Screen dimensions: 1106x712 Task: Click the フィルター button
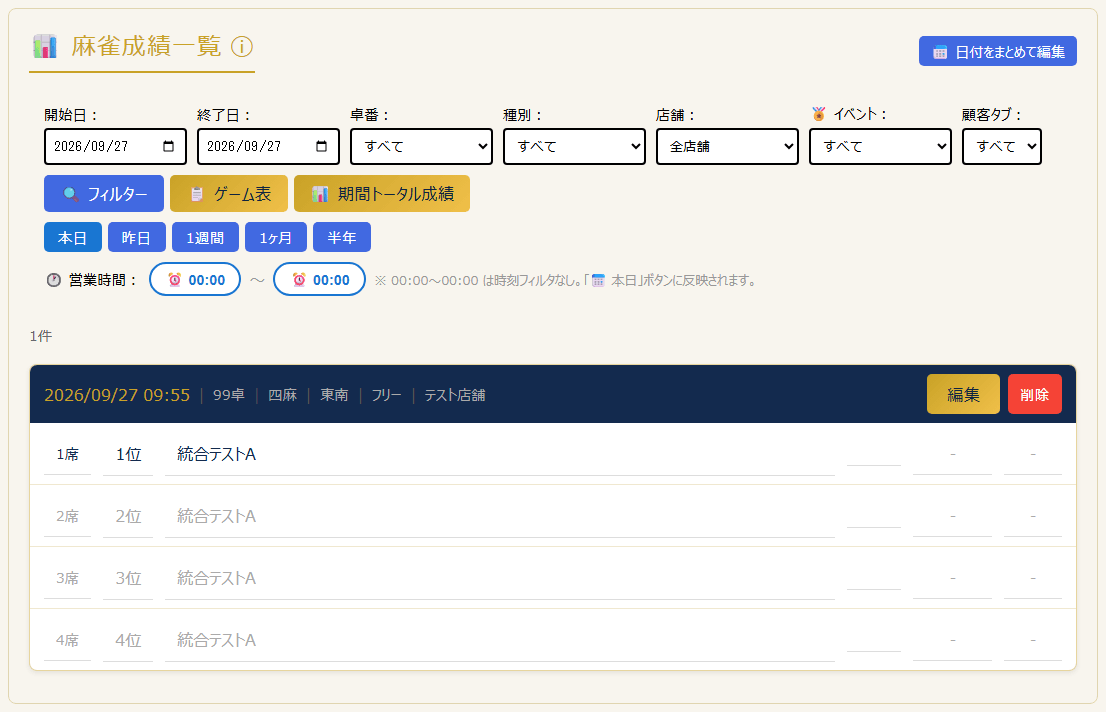[x=104, y=193]
